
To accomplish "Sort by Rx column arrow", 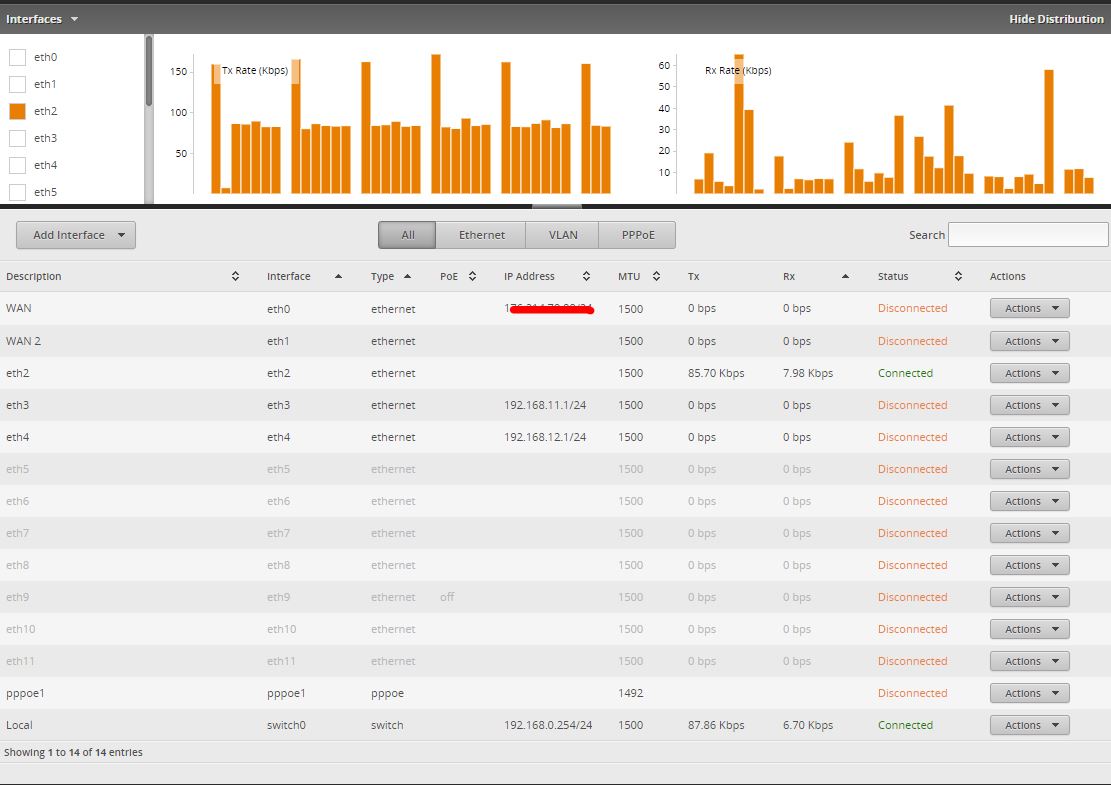I will [845, 276].
